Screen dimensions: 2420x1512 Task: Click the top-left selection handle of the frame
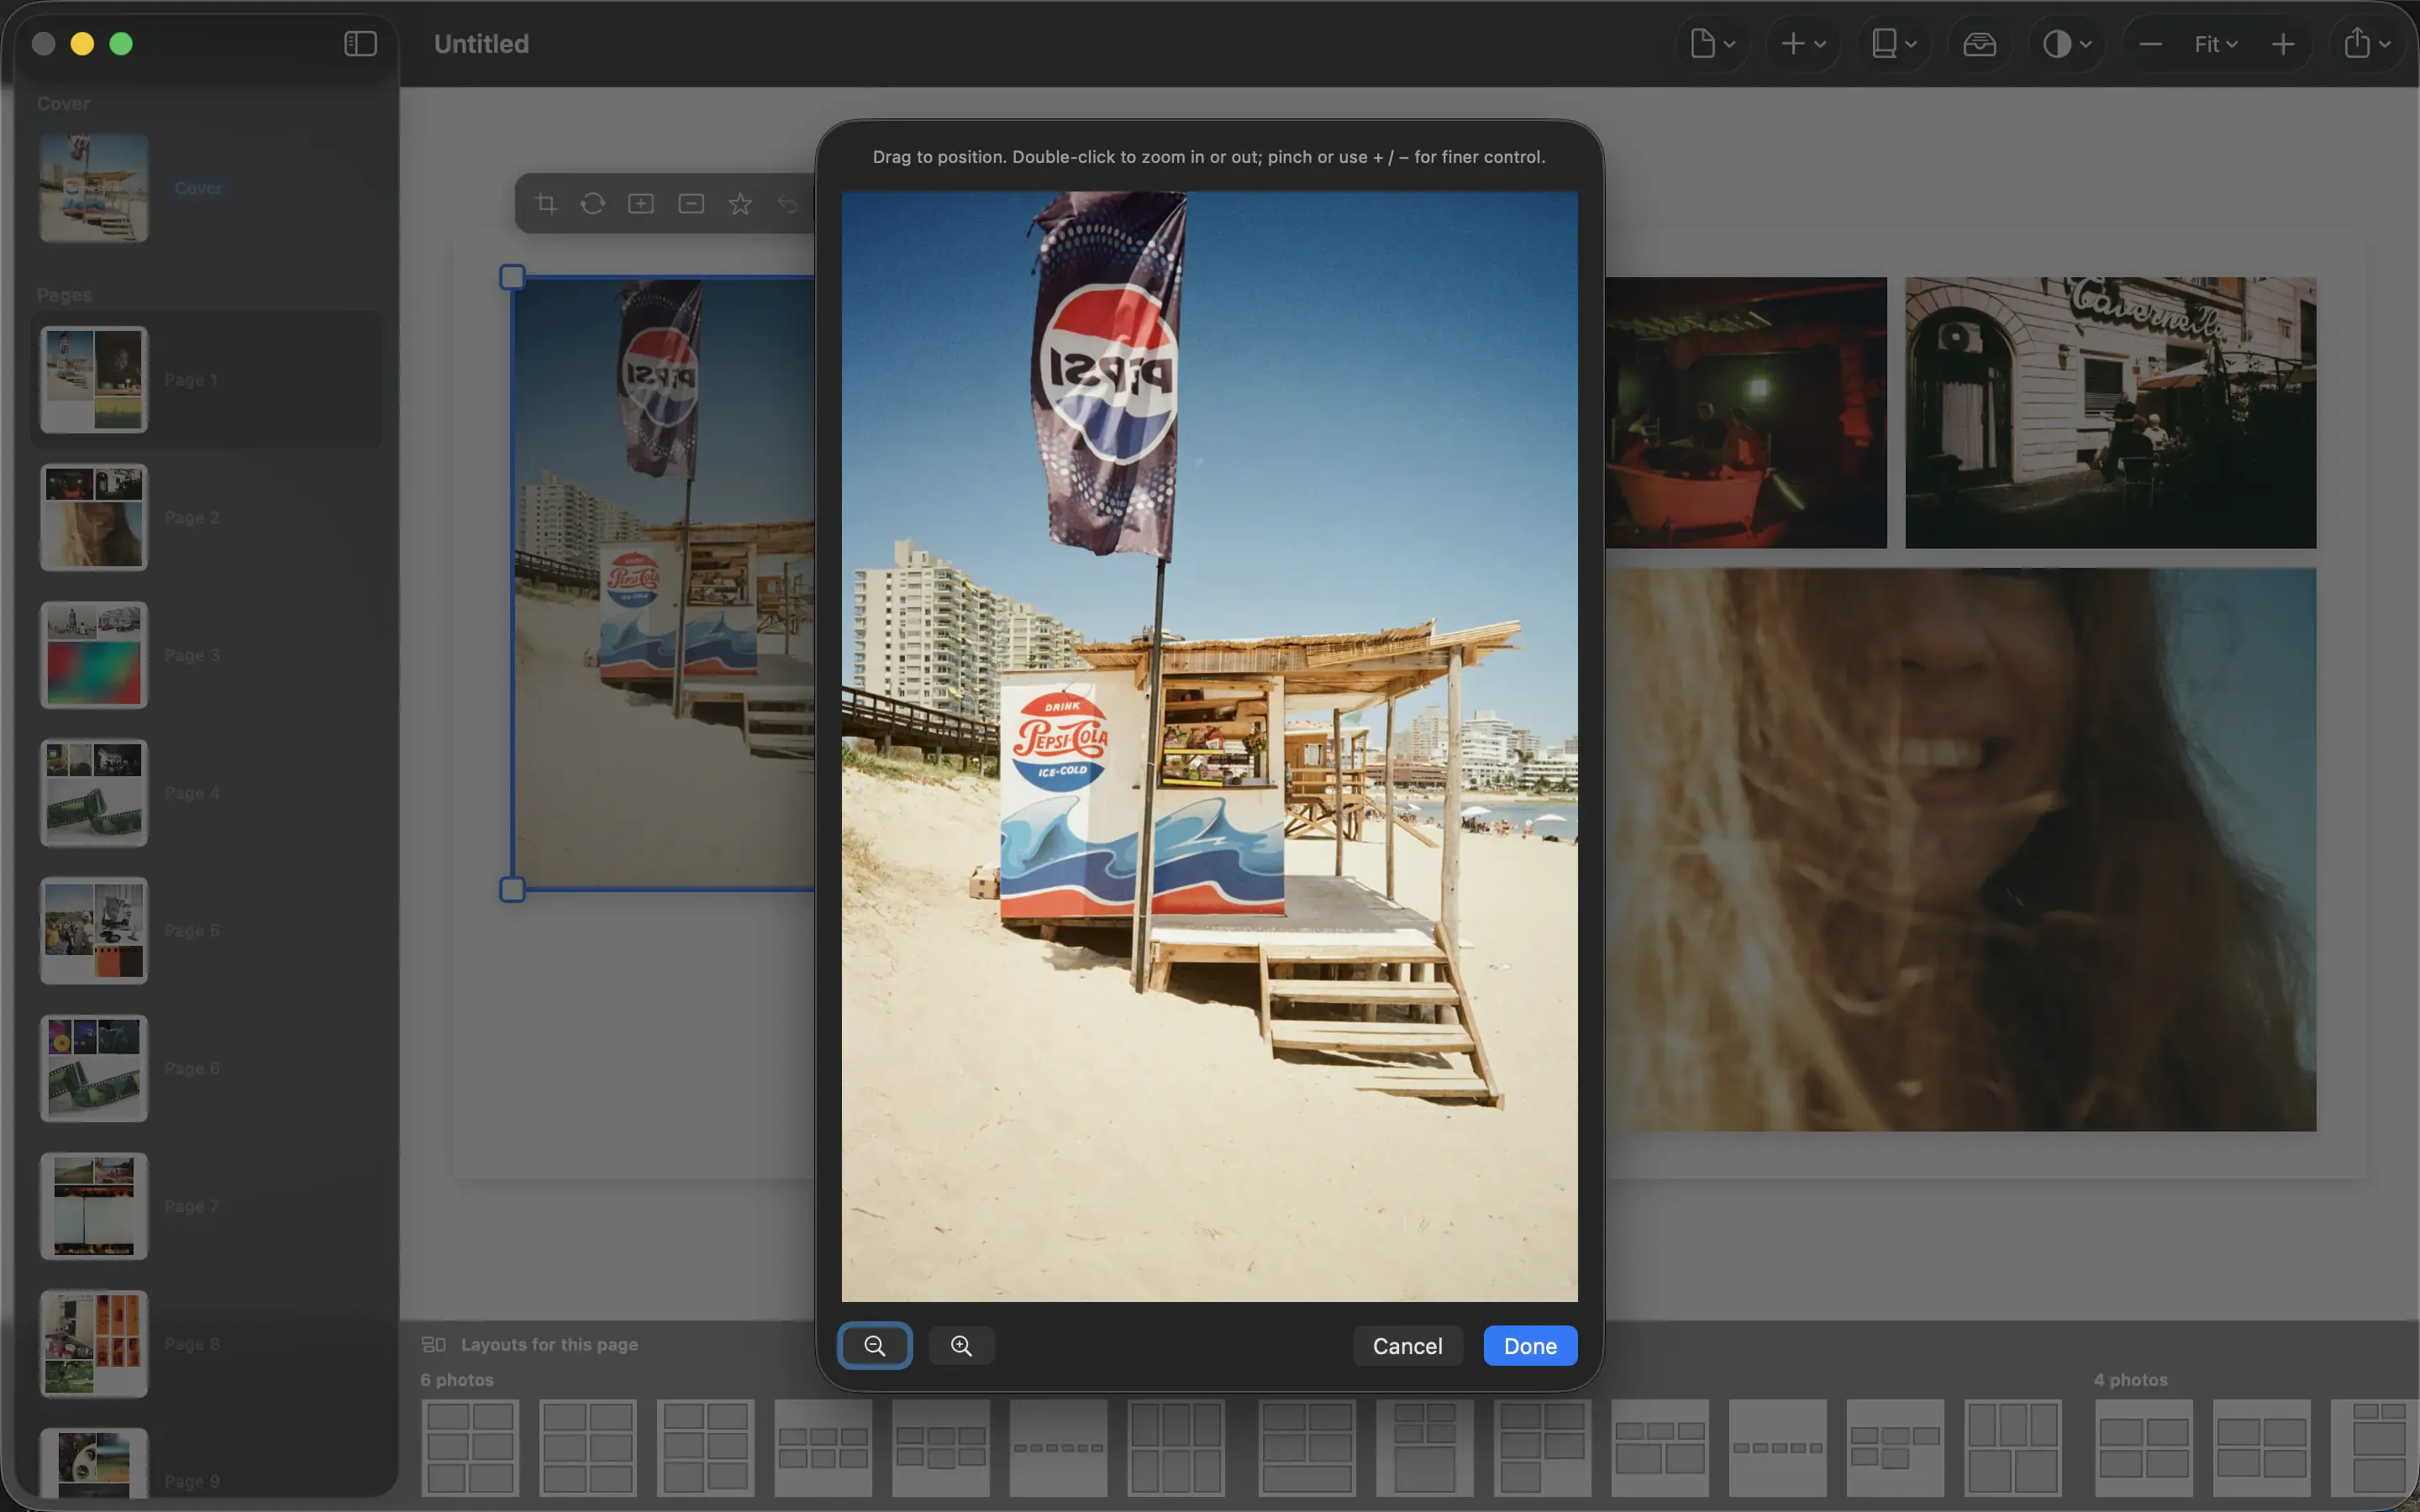tap(512, 277)
